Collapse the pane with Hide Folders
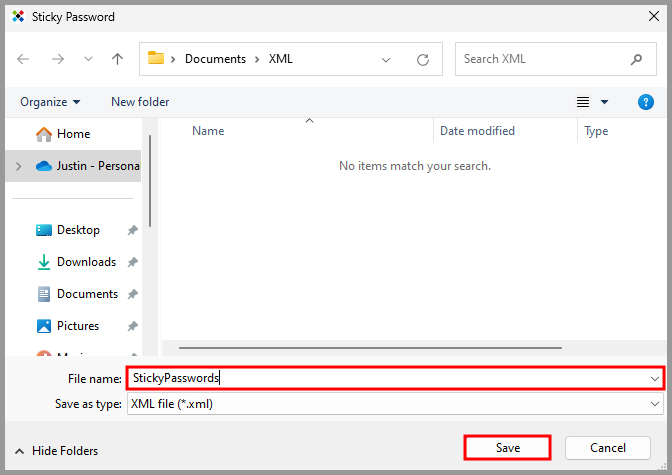Viewport: 672px width, 475px height. (x=56, y=451)
